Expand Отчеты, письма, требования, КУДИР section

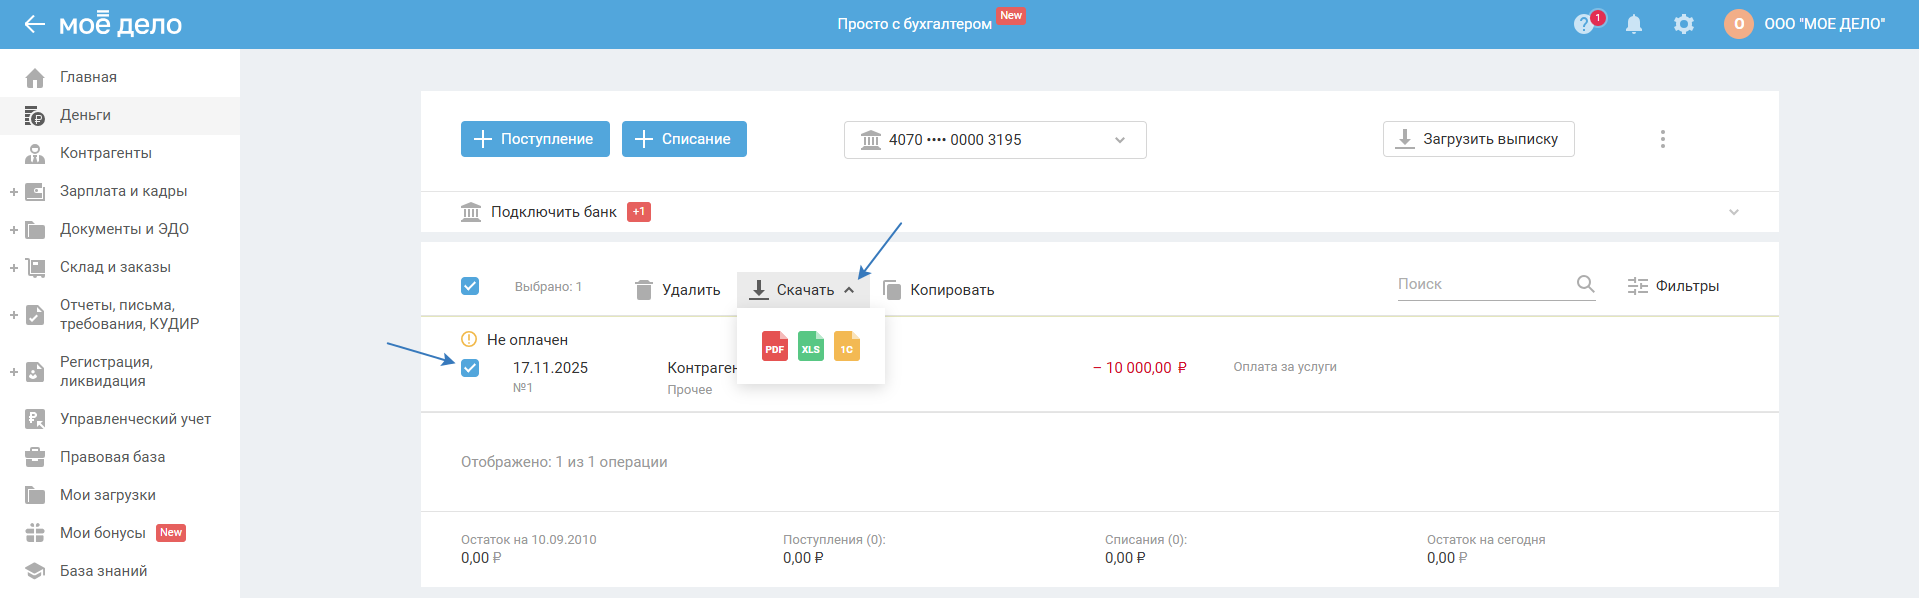coord(14,315)
